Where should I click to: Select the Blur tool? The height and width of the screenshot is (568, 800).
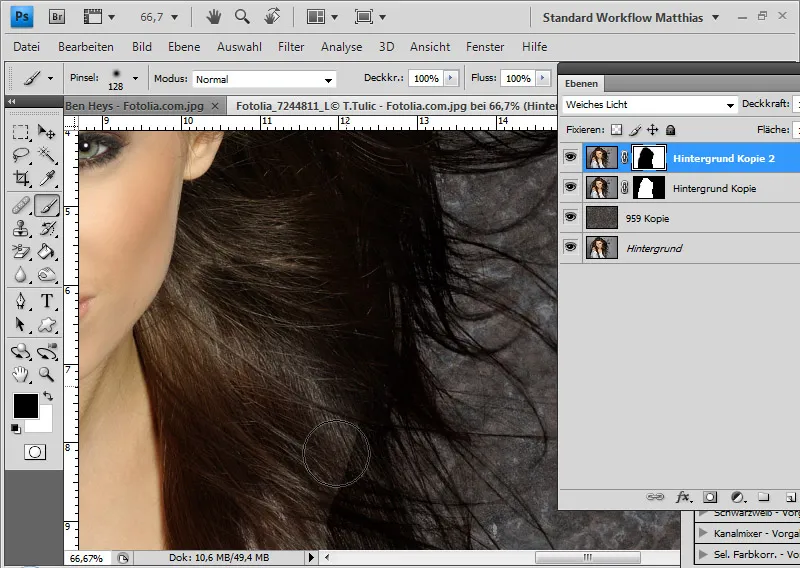[x=21, y=275]
